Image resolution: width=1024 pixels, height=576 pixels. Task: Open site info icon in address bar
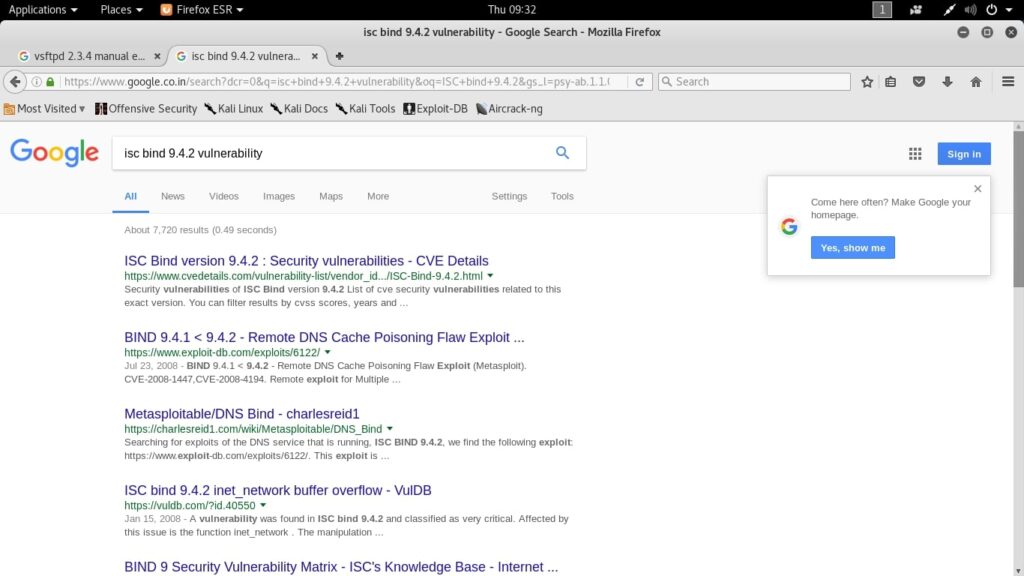(x=37, y=82)
